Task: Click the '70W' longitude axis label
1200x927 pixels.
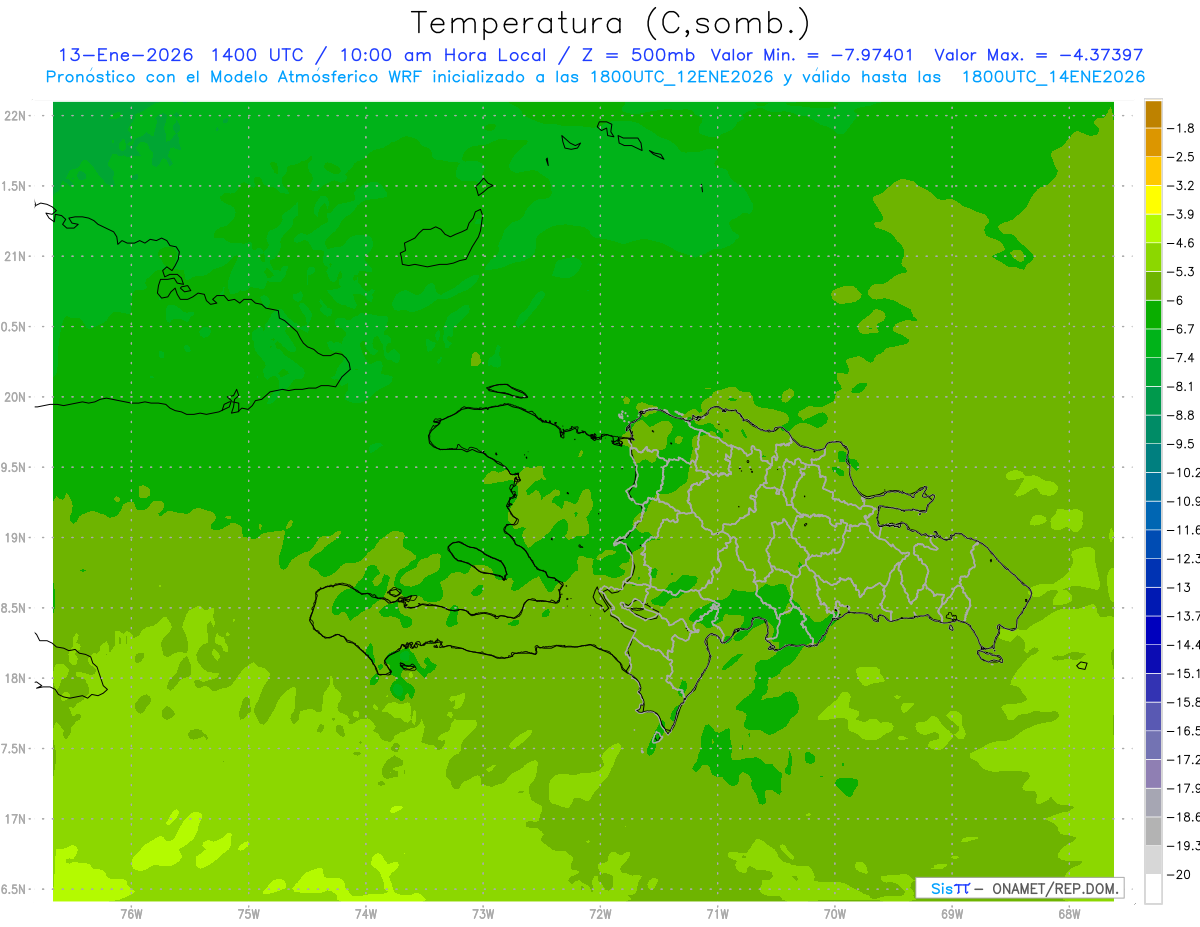Action: point(835,914)
